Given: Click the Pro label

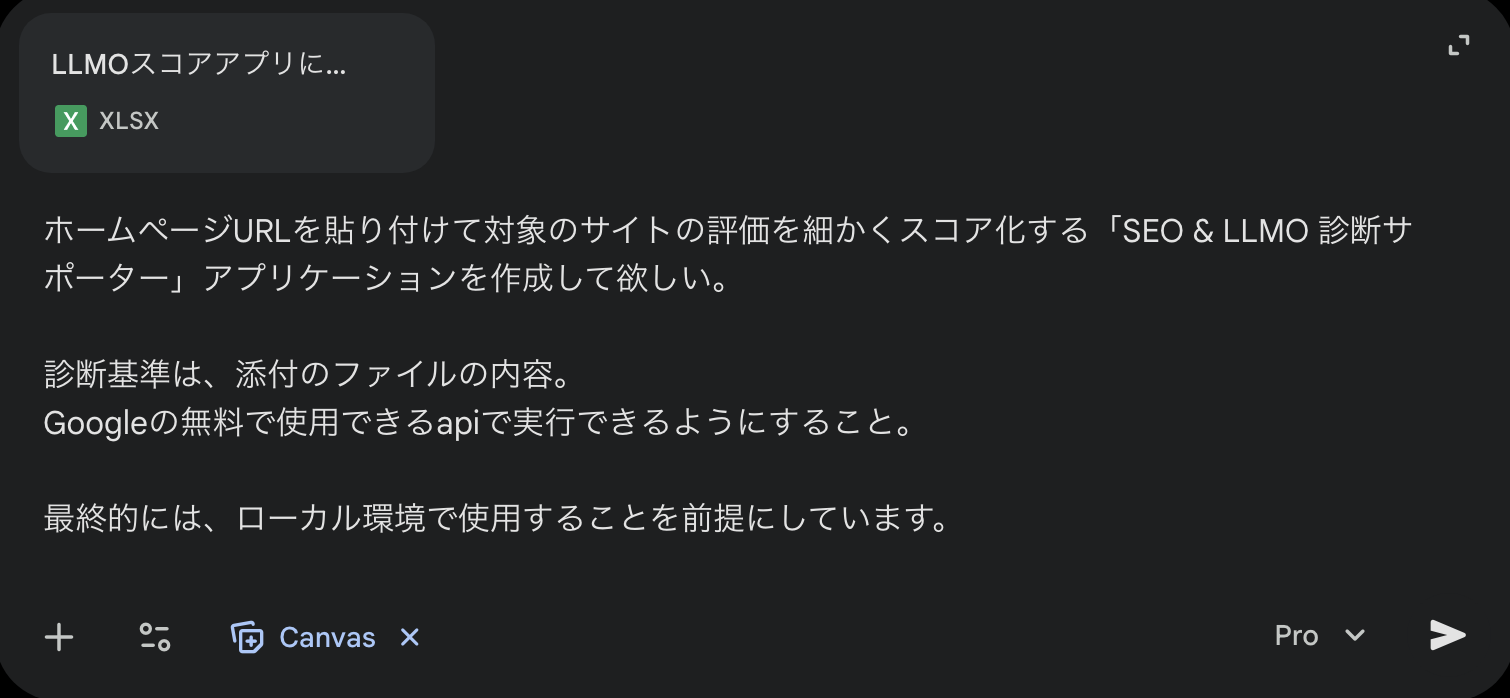Looking at the screenshot, I should (x=1295, y=635).
